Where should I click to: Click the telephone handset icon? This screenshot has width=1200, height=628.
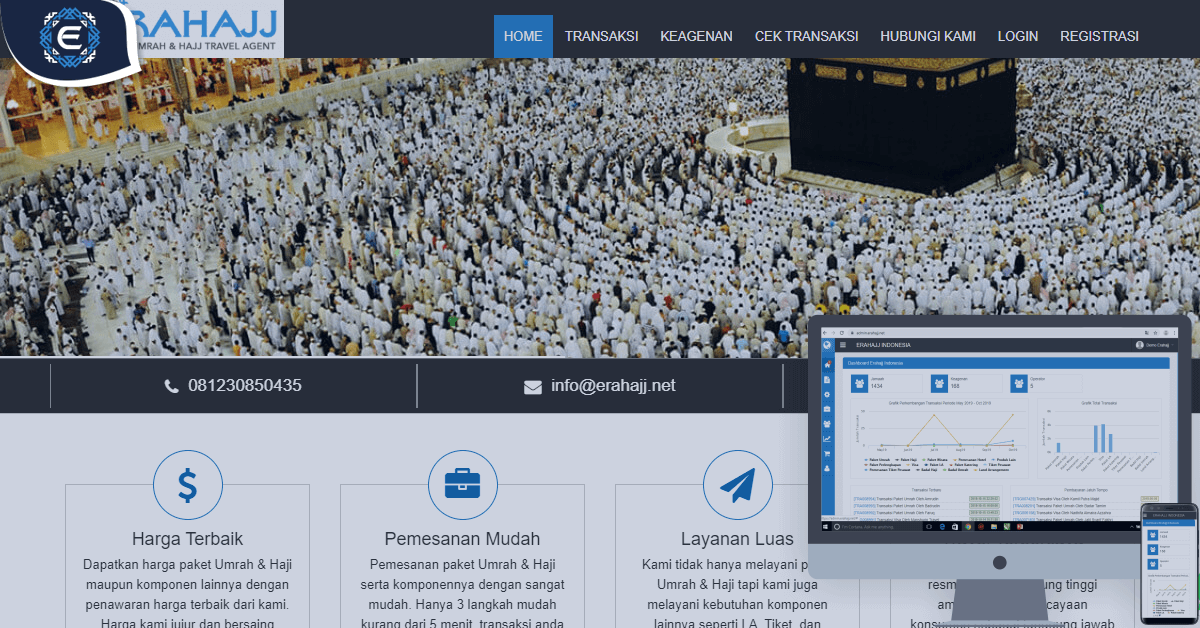(x=172, y=386)
